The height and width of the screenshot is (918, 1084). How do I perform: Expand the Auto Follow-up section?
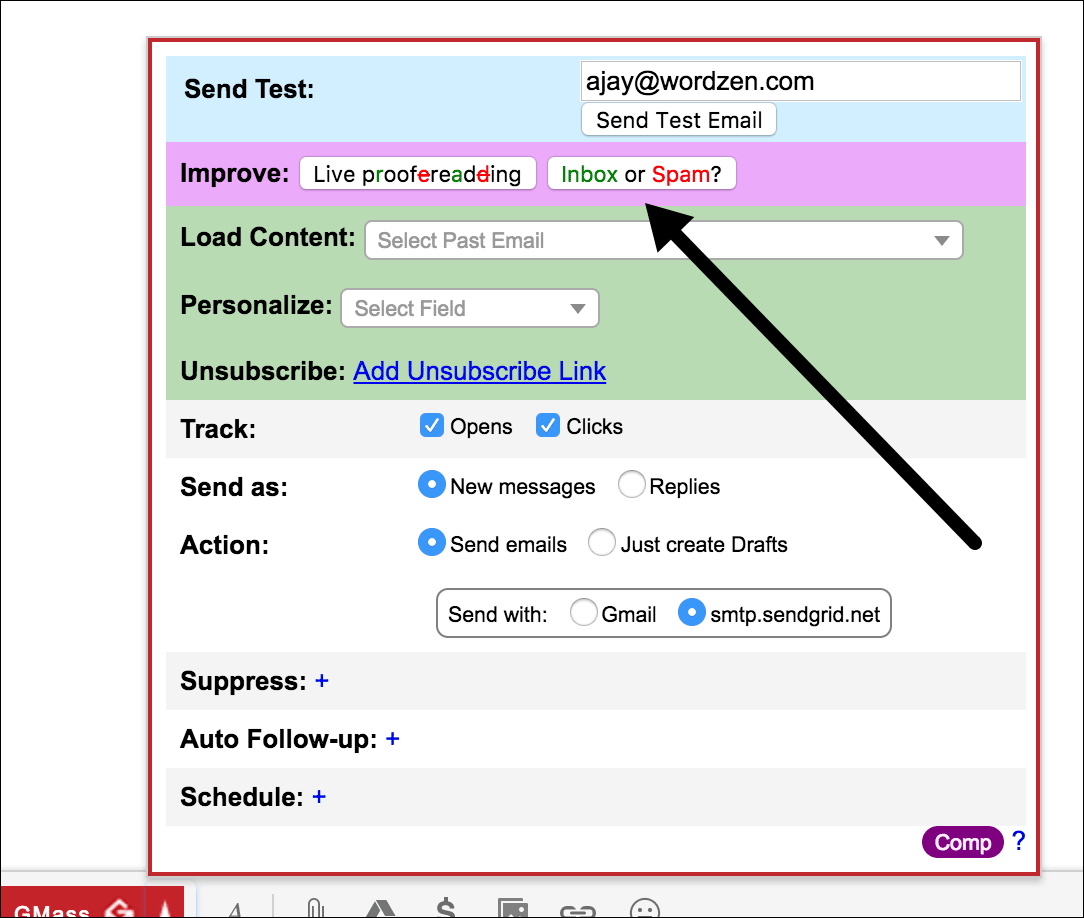[392, 738]
